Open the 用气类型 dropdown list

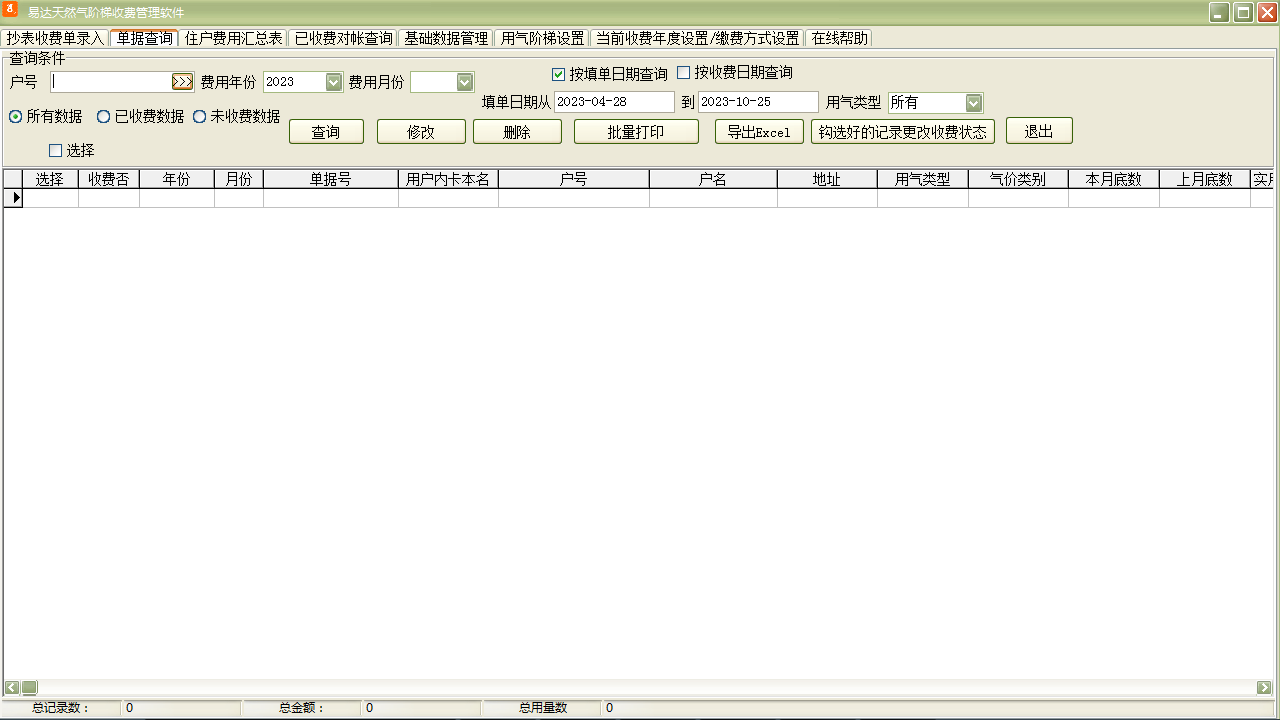tap(974, 102)
